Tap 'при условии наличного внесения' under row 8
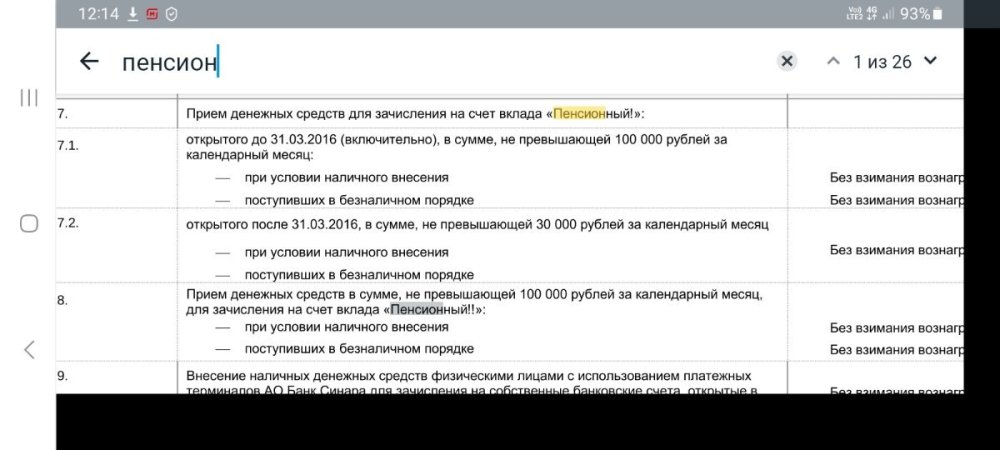The height and width of the screenshot is (450, 1000). click(346, 327)
